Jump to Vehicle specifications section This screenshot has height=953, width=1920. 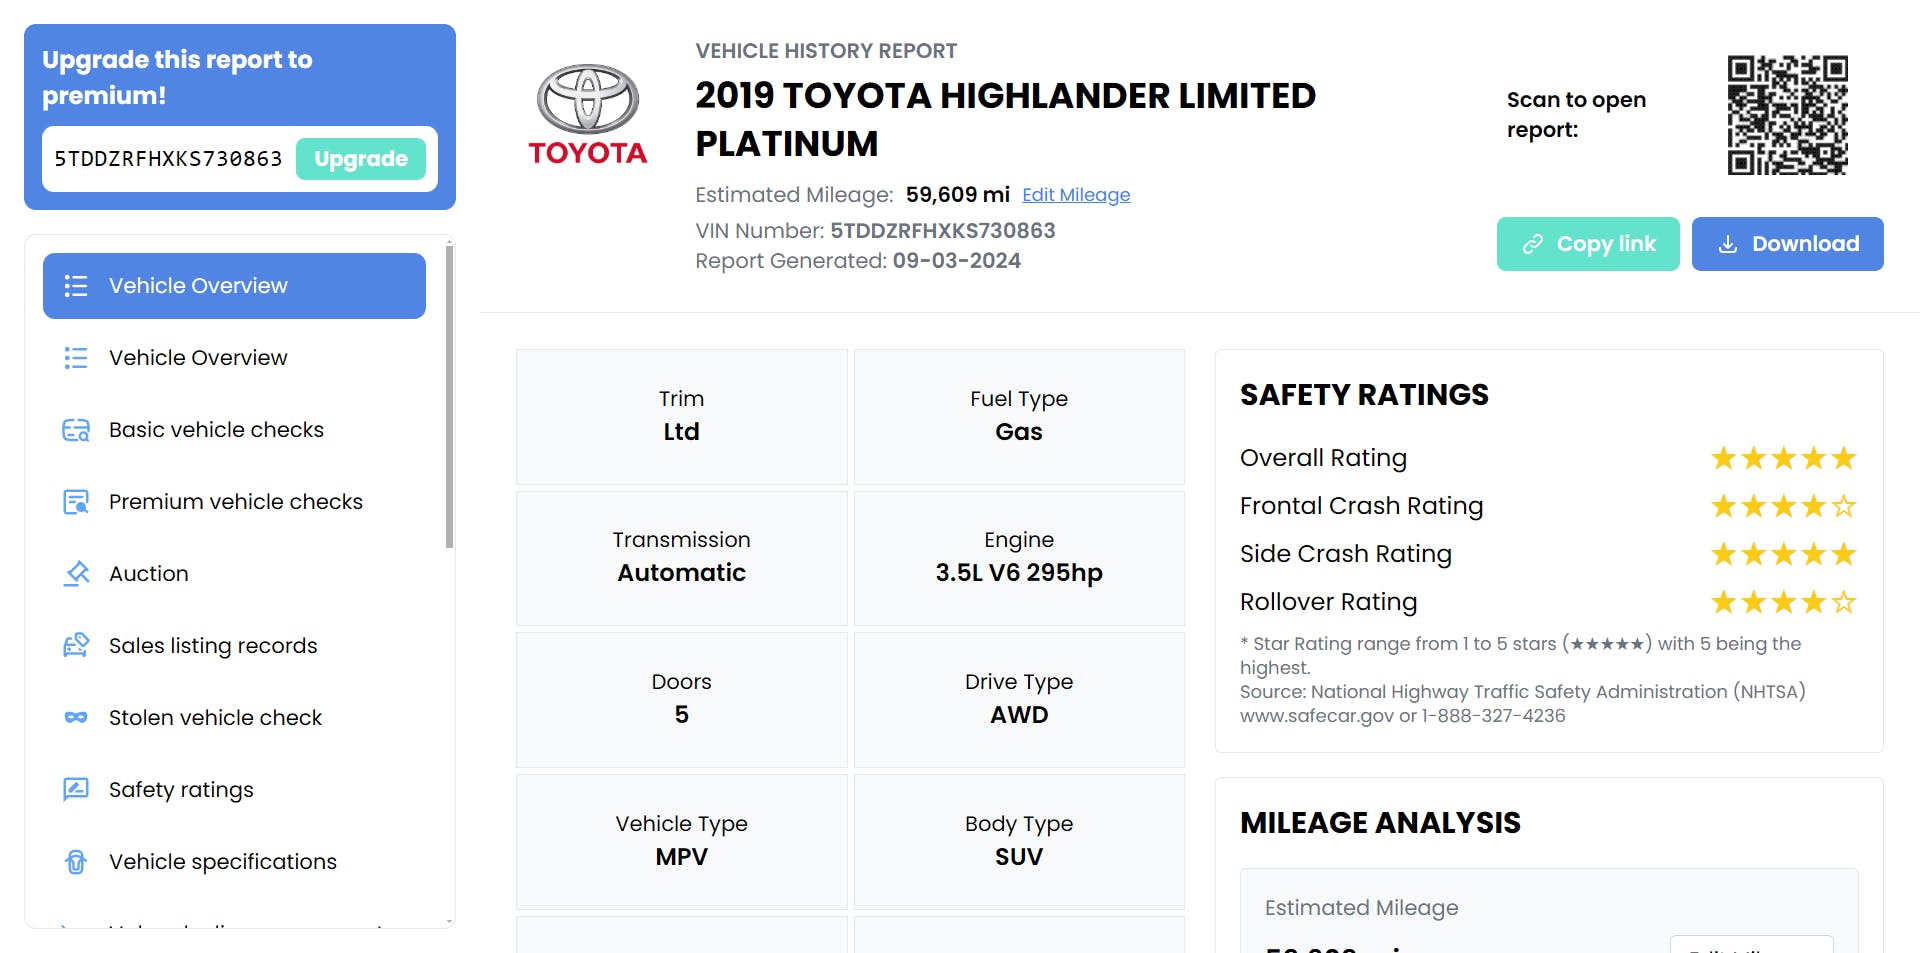pos(222,862)
